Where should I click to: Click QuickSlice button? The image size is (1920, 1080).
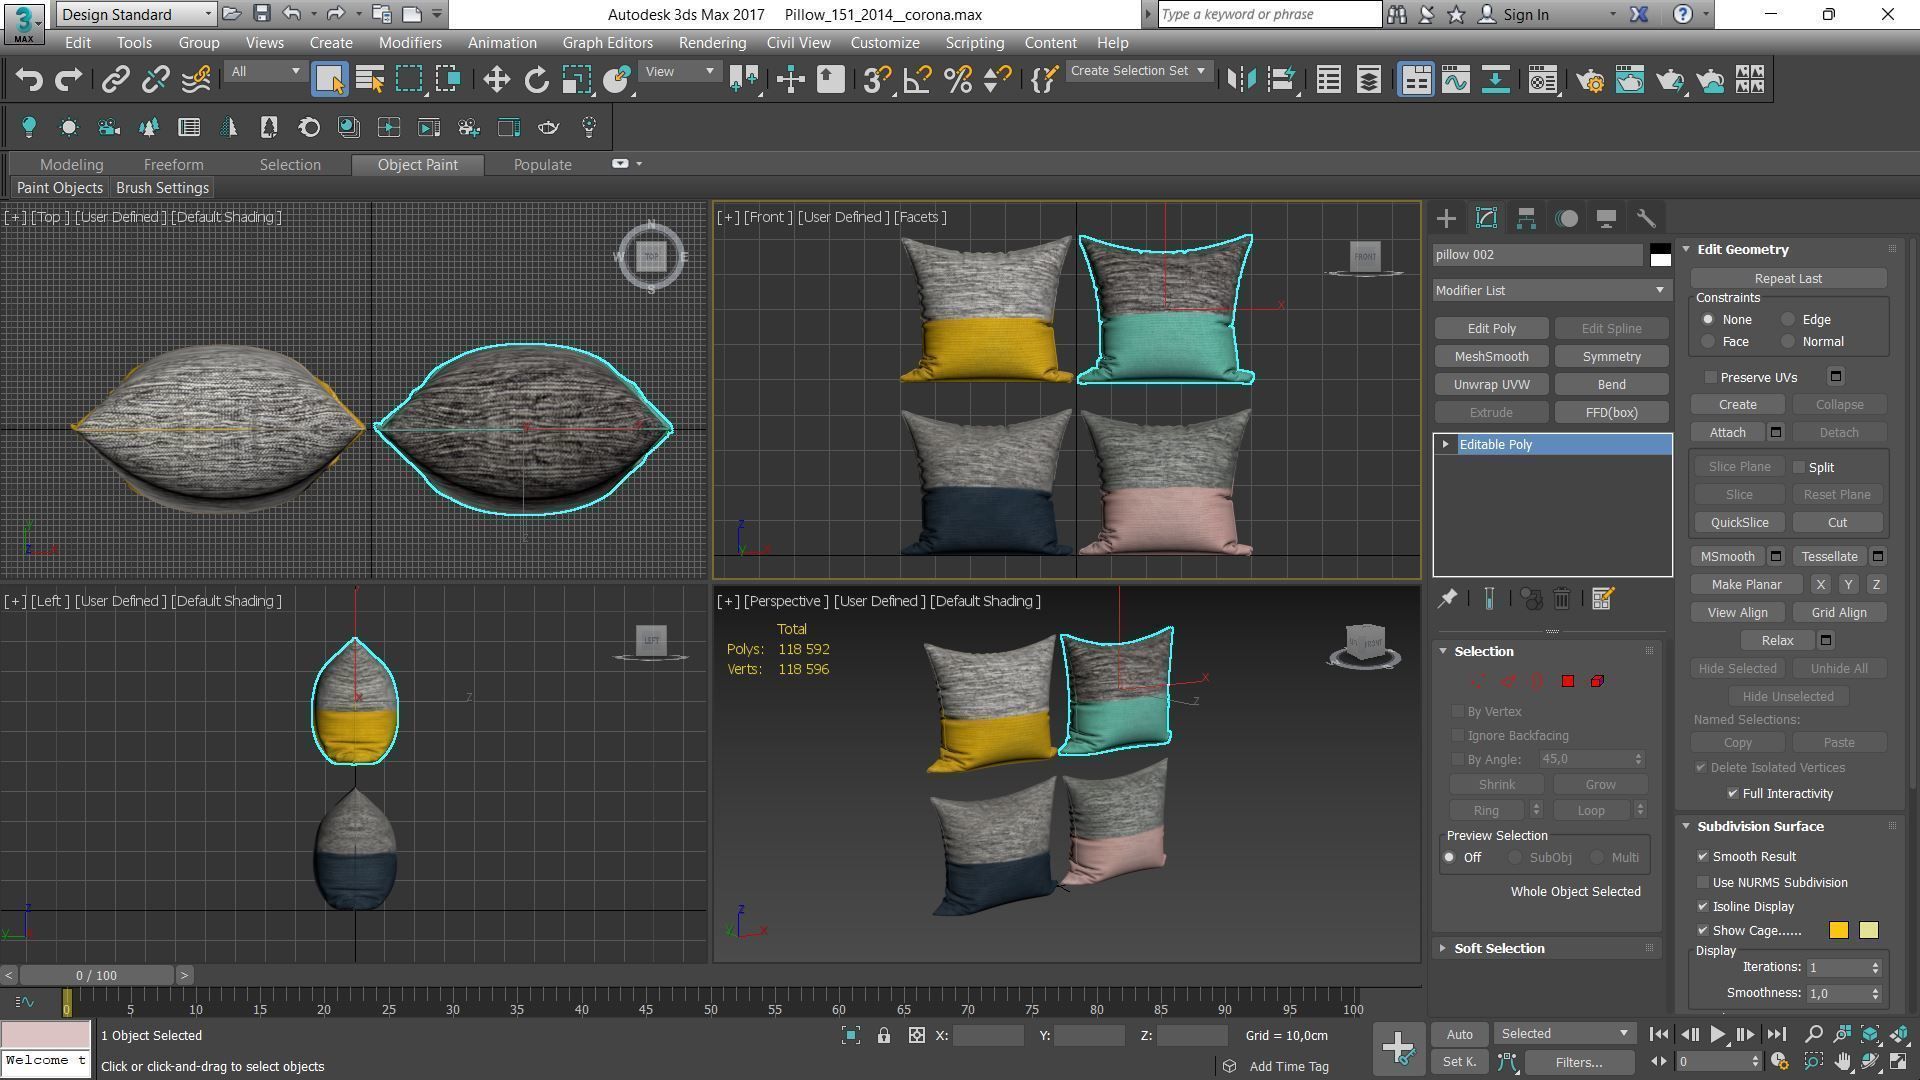coord(1739,522)
